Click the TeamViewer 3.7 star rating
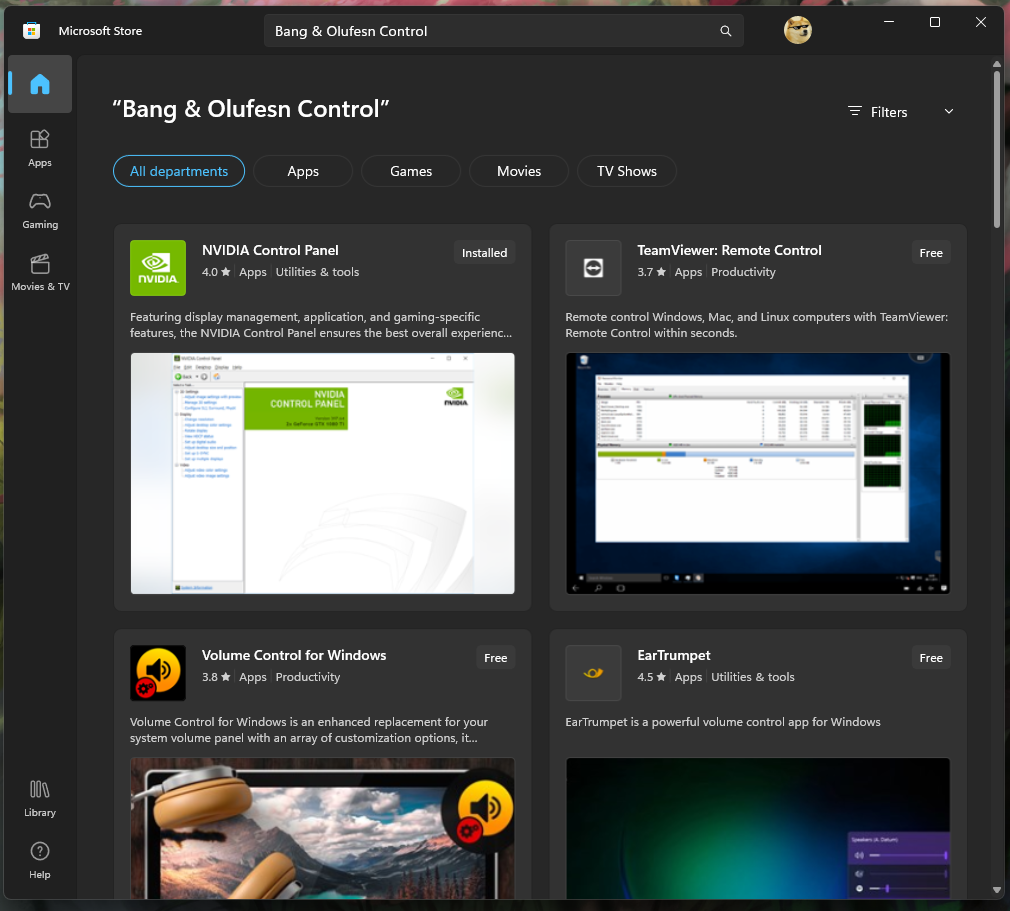Screen dimensions: 1010x911 pos(651,272)
